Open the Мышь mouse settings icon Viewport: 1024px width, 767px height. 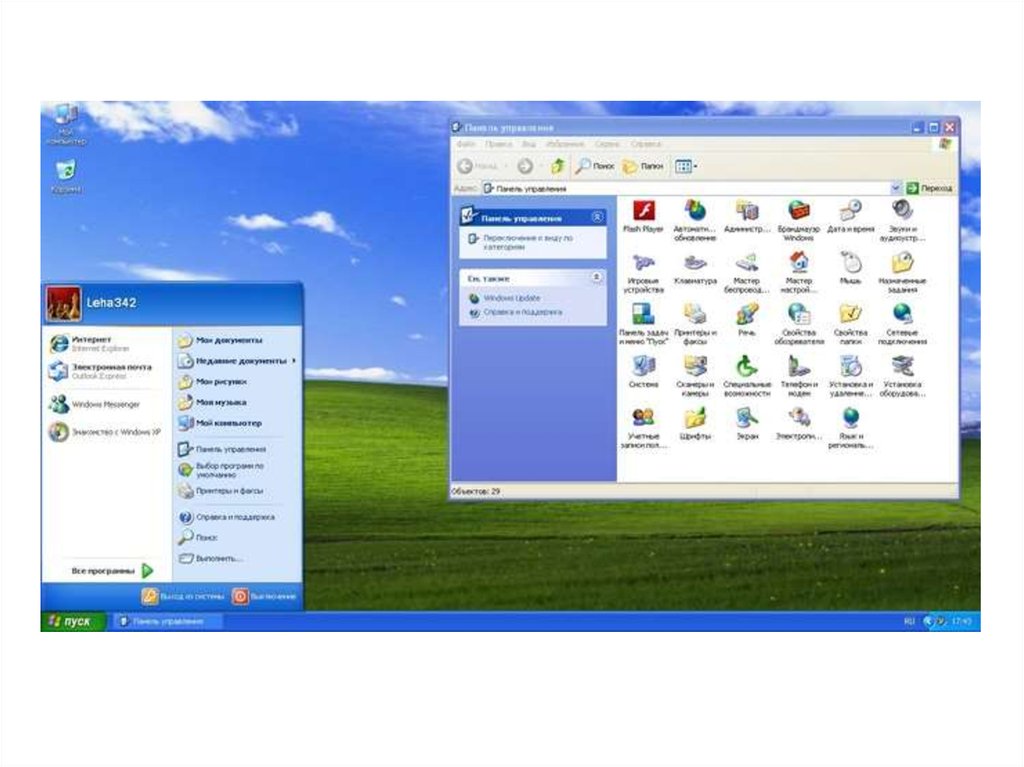850,264
